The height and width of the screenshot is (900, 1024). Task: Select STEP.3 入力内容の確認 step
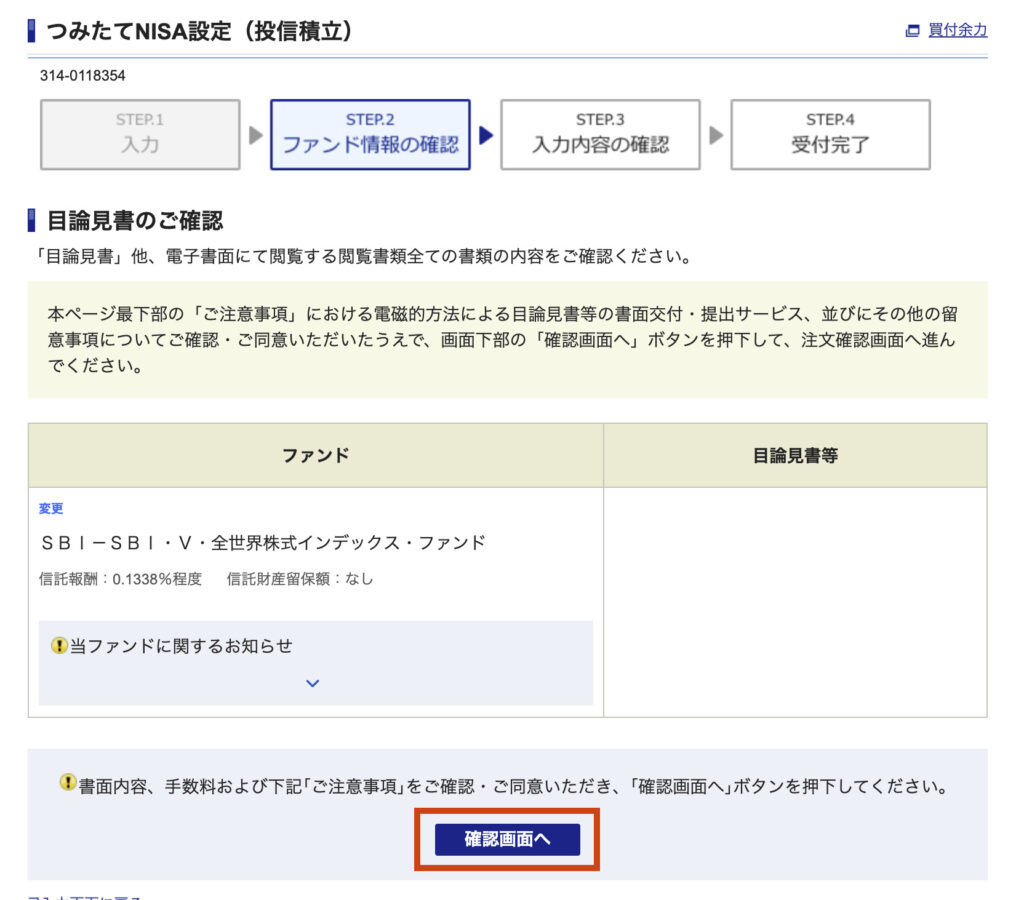point(600,135)
